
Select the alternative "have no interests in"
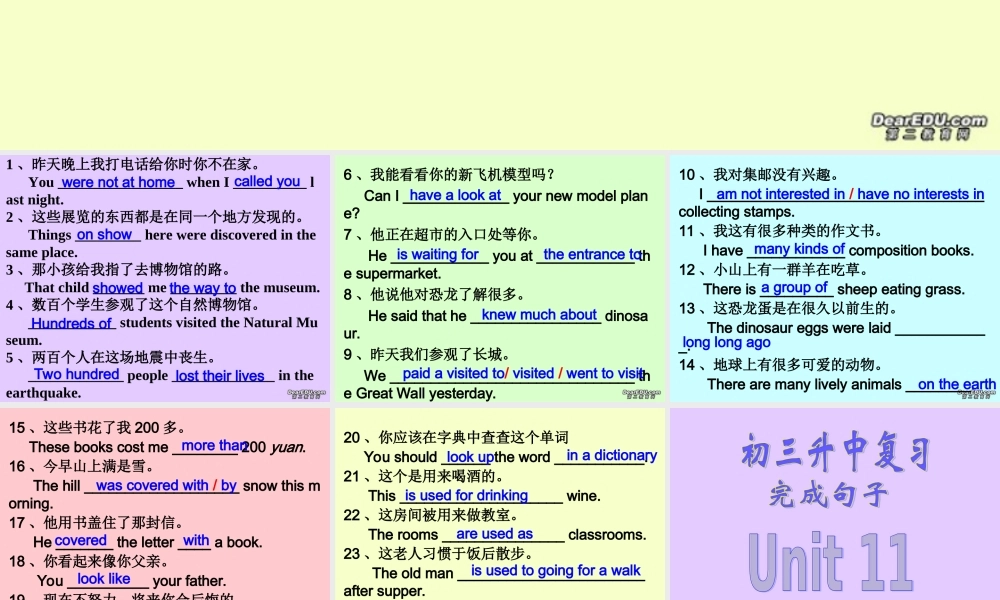point(920,194)
